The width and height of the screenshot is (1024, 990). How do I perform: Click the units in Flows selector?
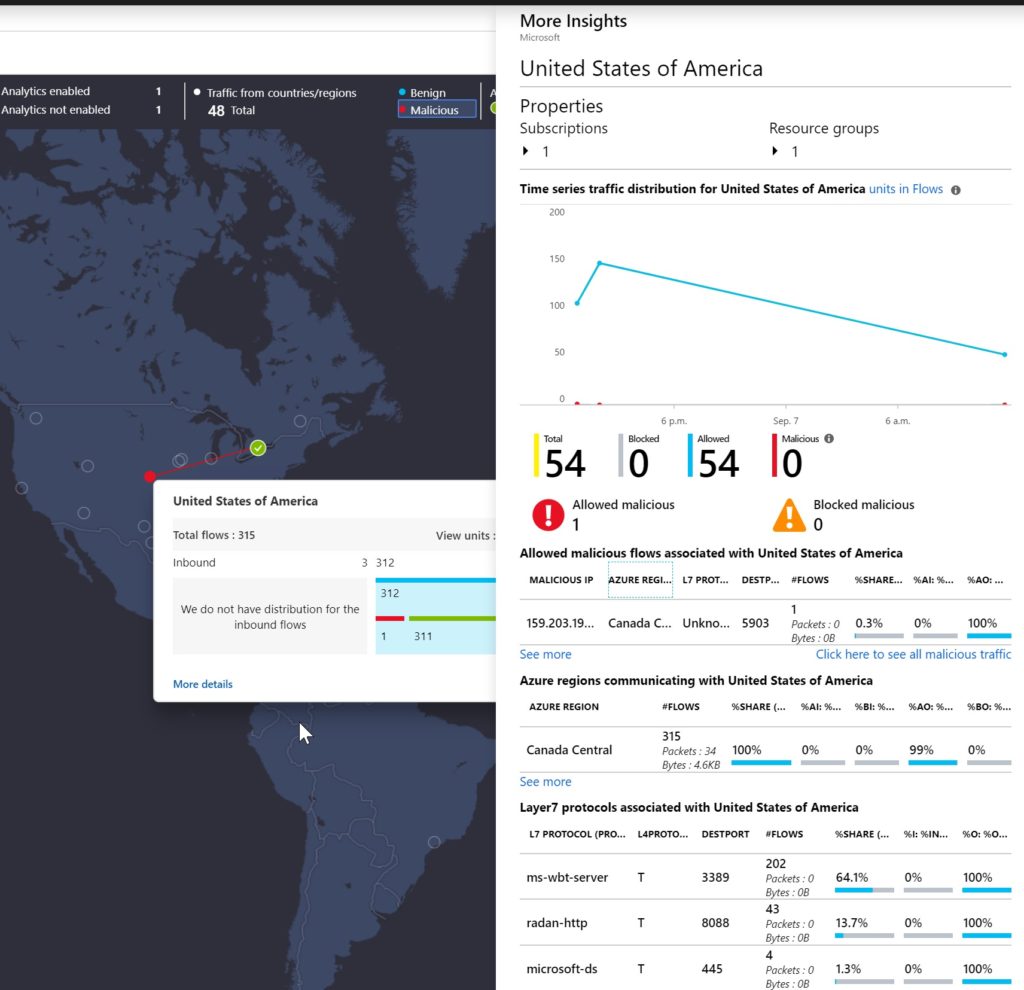905,189
